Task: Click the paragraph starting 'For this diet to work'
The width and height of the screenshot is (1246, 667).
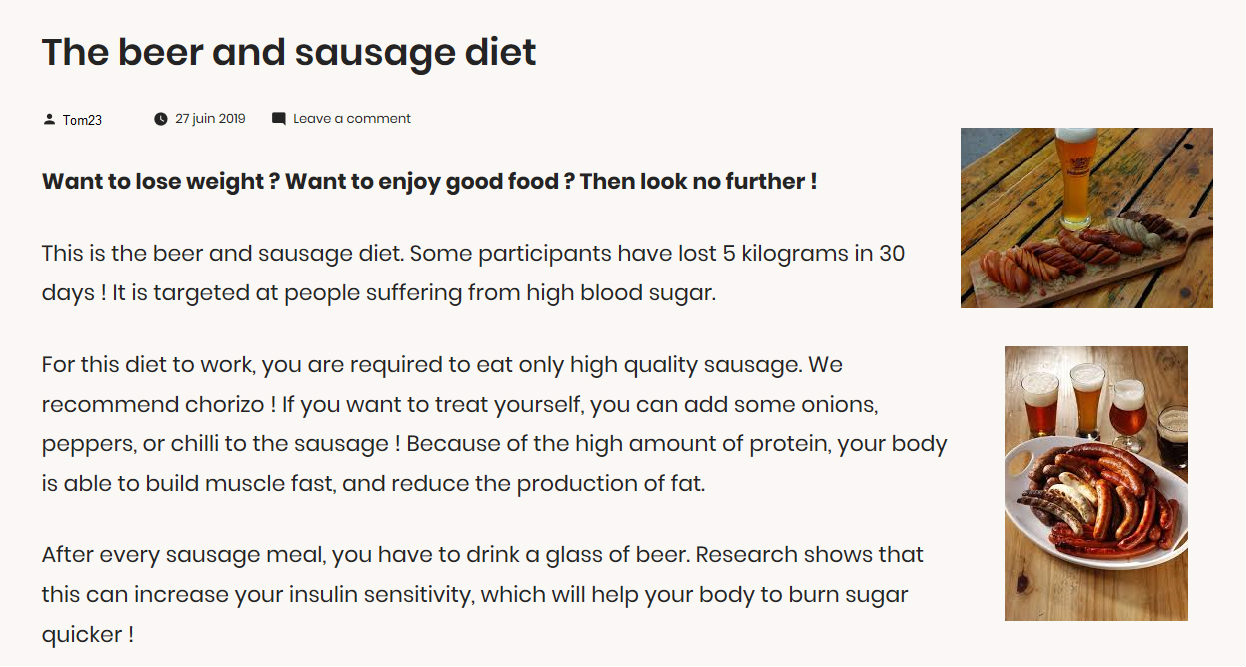Action: click(x=494, y=424)
